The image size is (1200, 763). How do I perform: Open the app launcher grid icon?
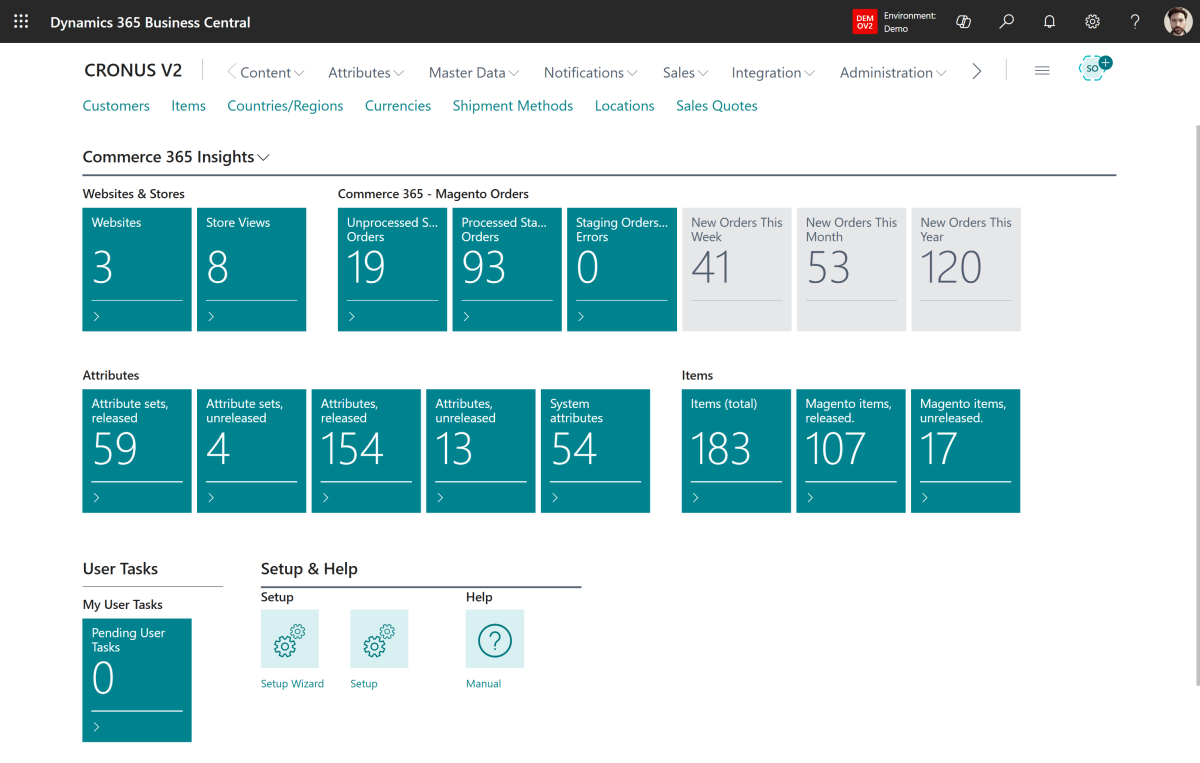click(x=21, y=21)
